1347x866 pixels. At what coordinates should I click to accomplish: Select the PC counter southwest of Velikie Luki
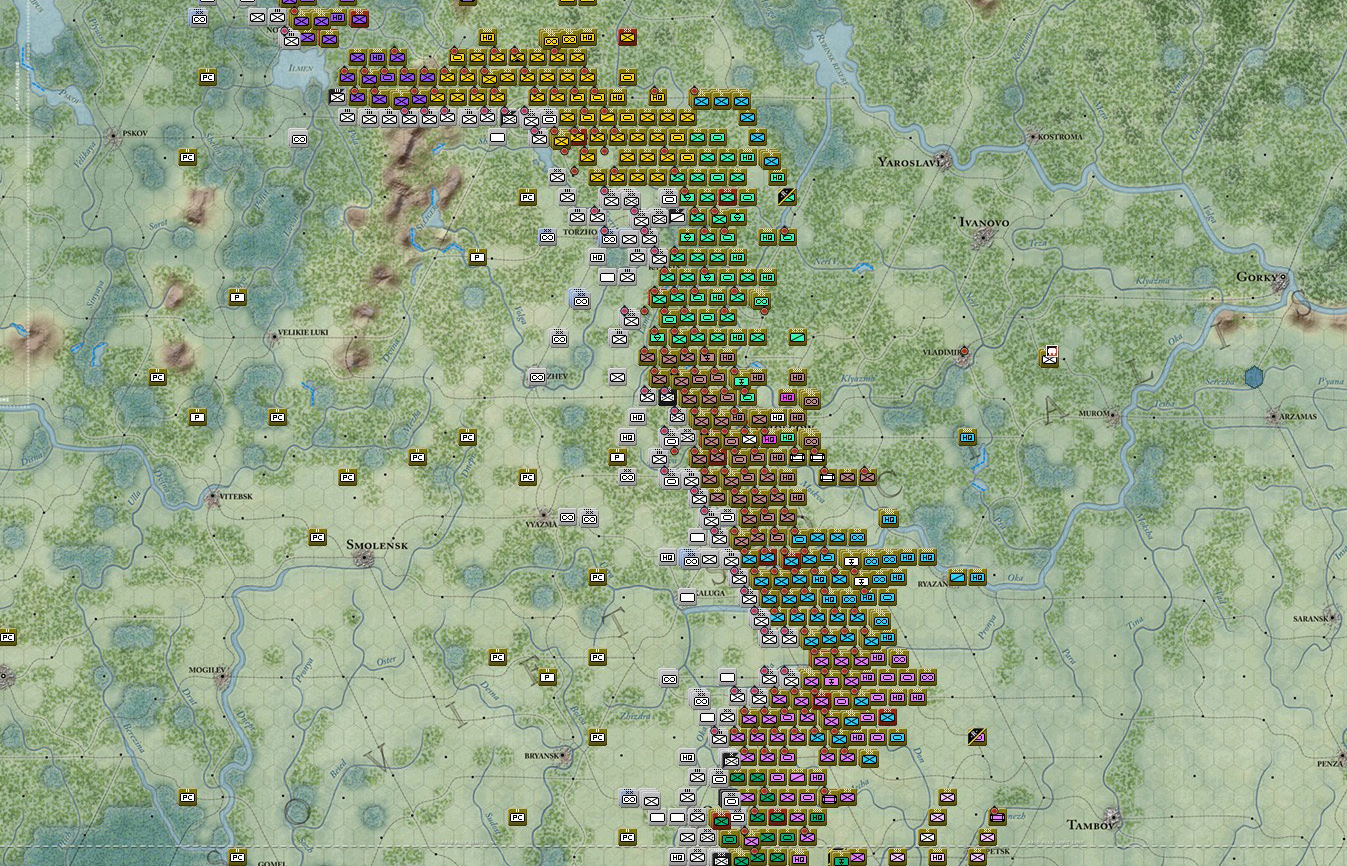pyautogui.click(x=157, y=377)
